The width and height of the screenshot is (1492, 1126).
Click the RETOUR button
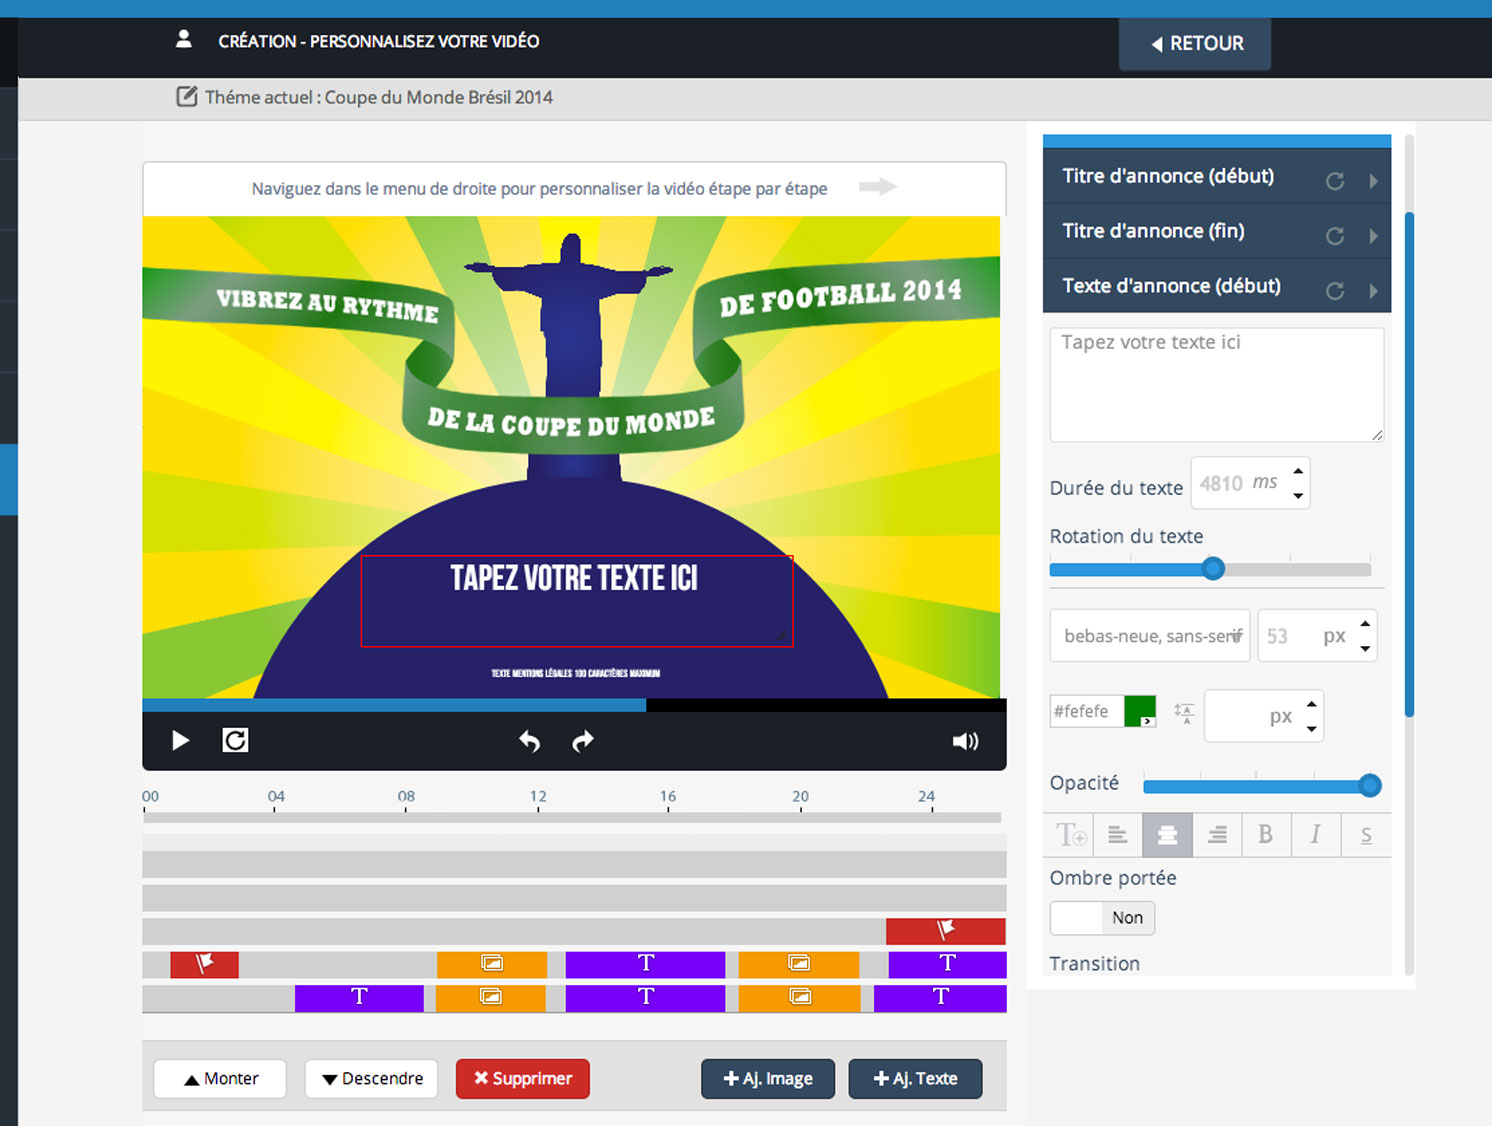tap(1195, 44)
